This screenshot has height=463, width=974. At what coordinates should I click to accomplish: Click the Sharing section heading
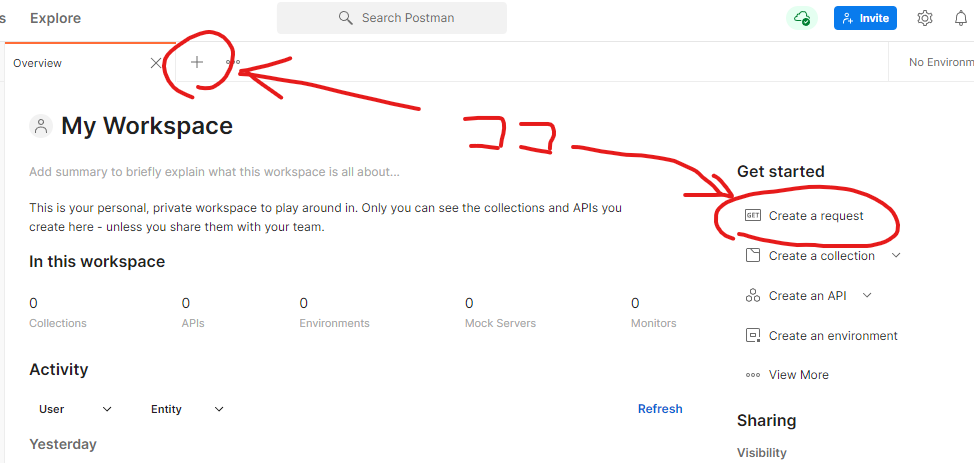tap(767, 421)
